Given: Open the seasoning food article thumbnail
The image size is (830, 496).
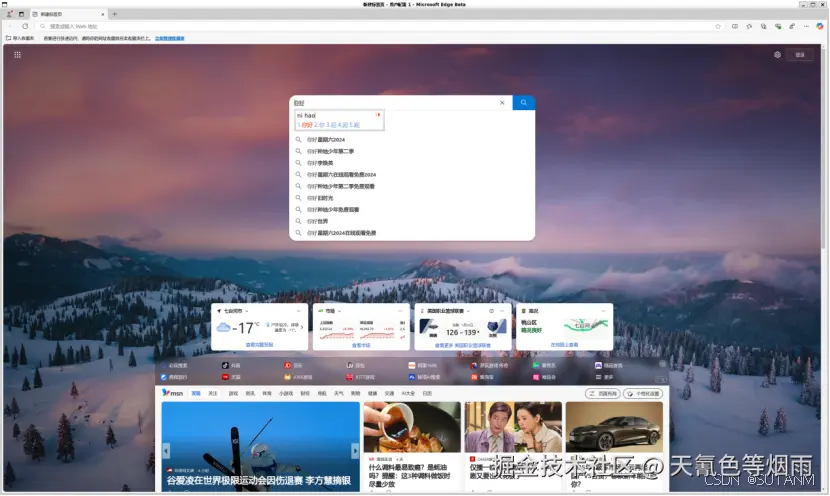Looking at the screenshot, I should coord(412,427).
